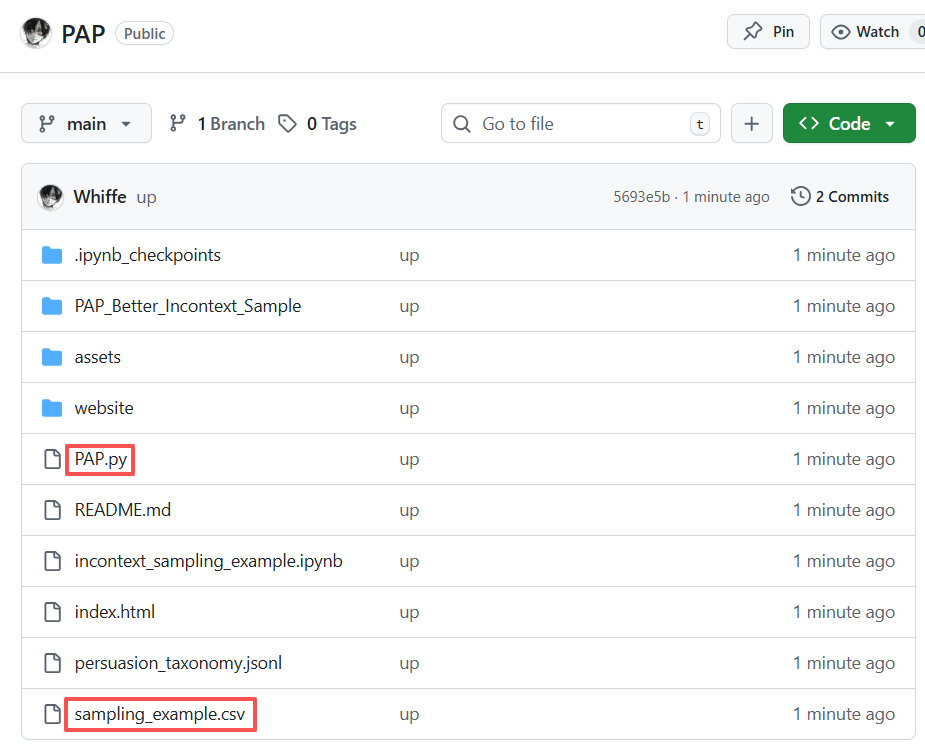Click file icon of incontext_sampling_example.ipynb
The image size is (925, 746).
(x=53, y=561)
